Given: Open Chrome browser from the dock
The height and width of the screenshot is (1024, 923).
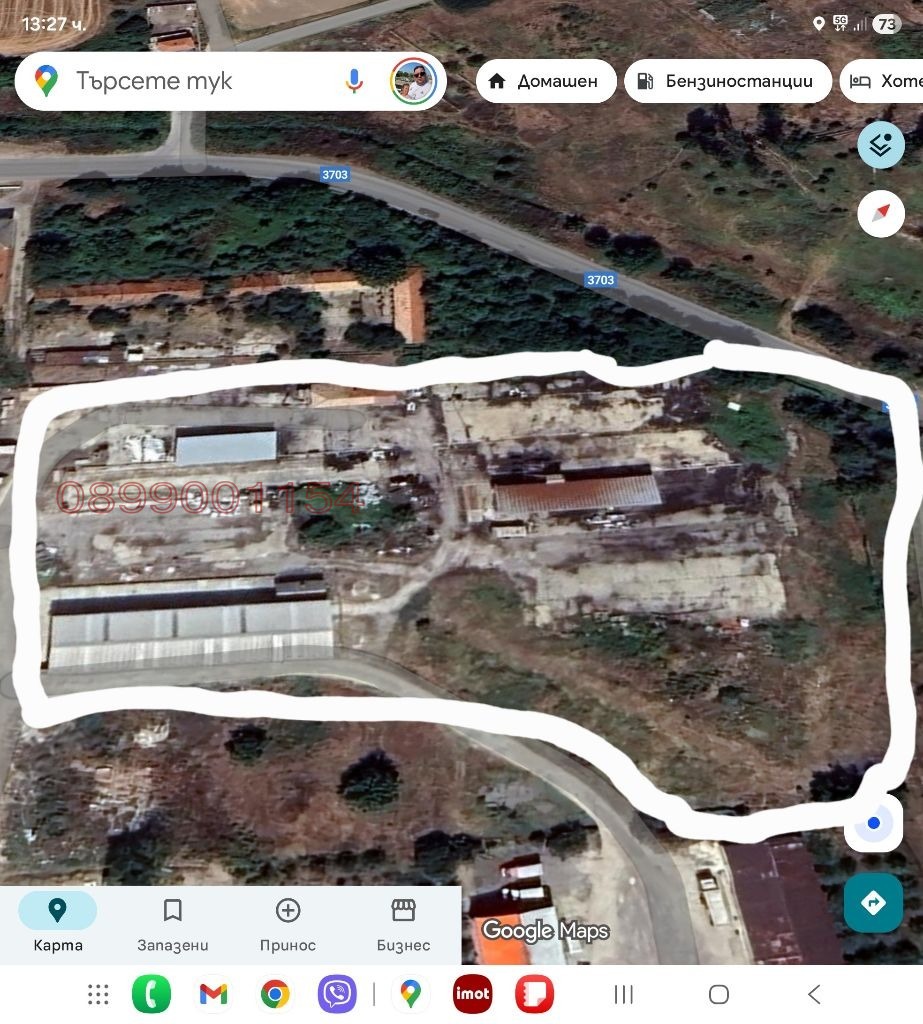Looking at the screenshot, I should pos(275,994).
